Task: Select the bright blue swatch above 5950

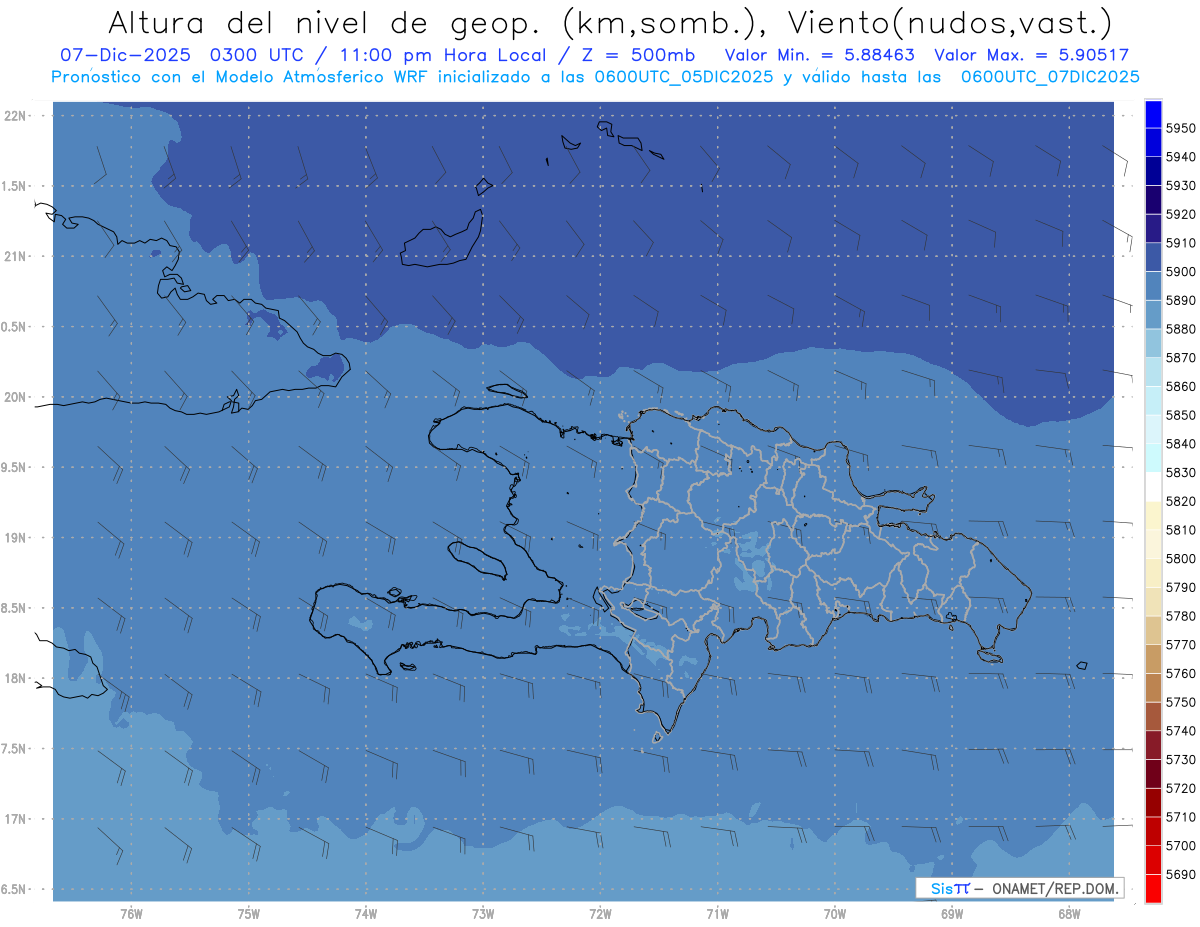Action: [x=1153, y=114]
